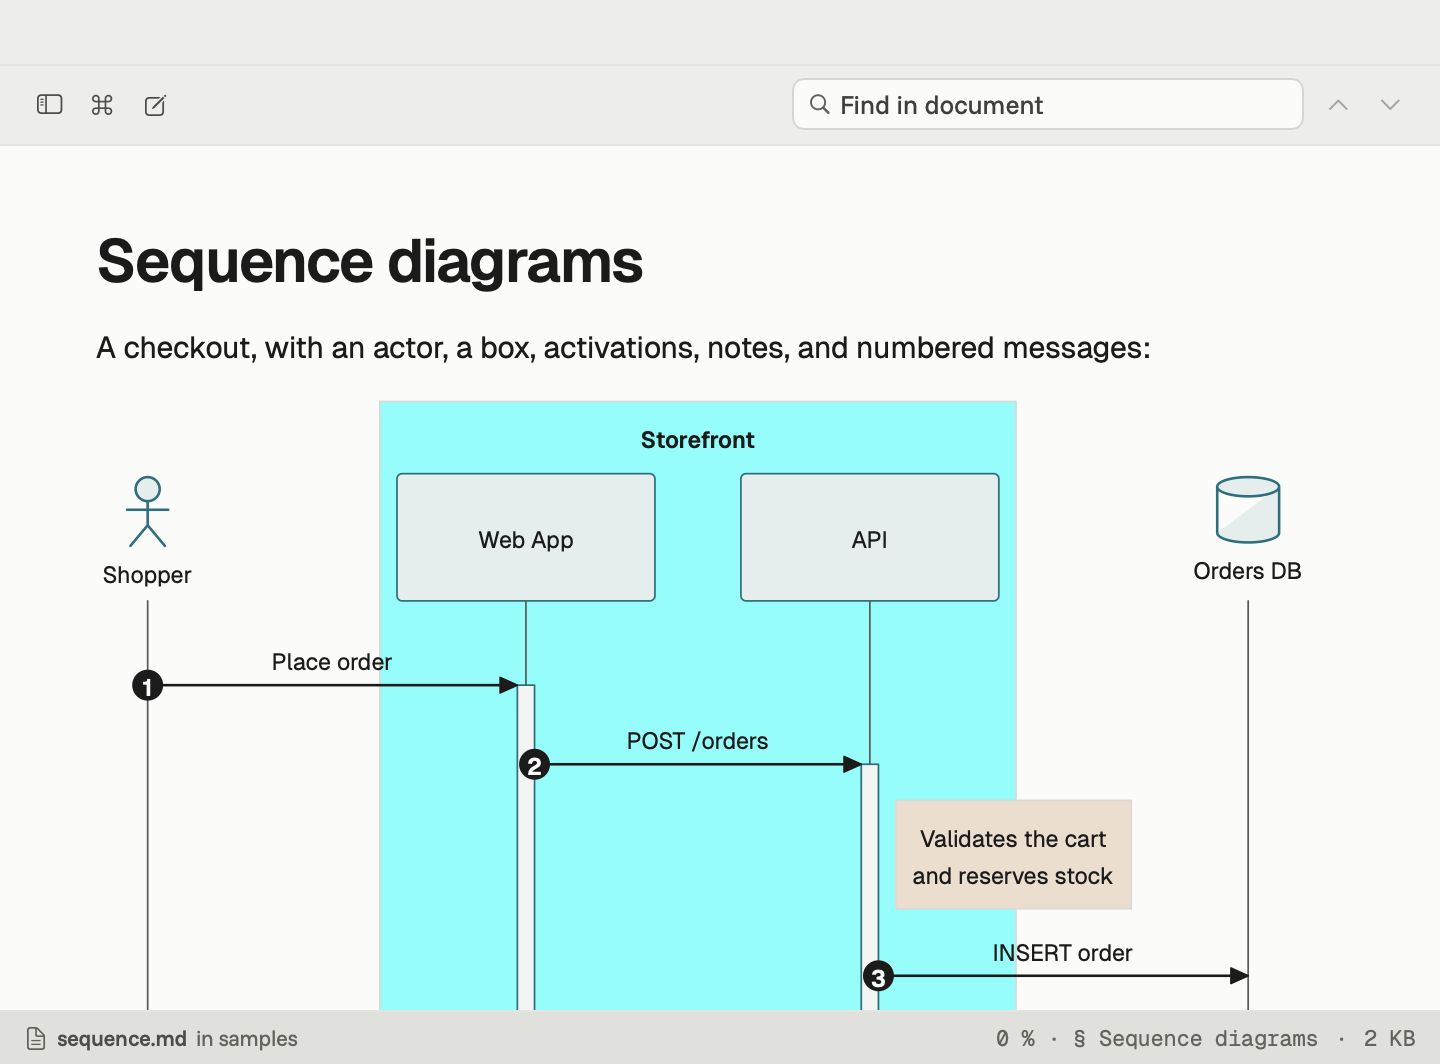The image size is (1440, 1064).
Task: Click the 0 % scroll indicator
Action: pyautogui.click(x=1015, y=1039)
